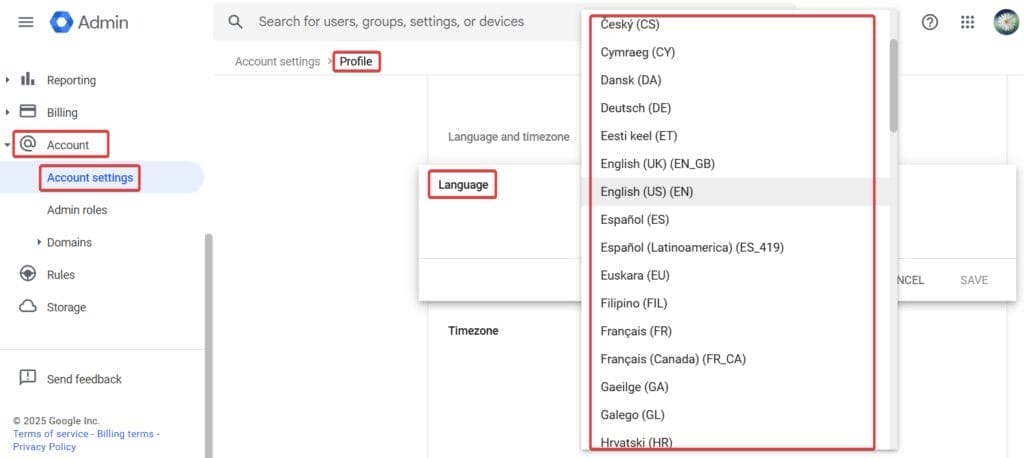Choose Euskara (EU) language
Screen dimensions: 1024x458
tap(735, 275)
